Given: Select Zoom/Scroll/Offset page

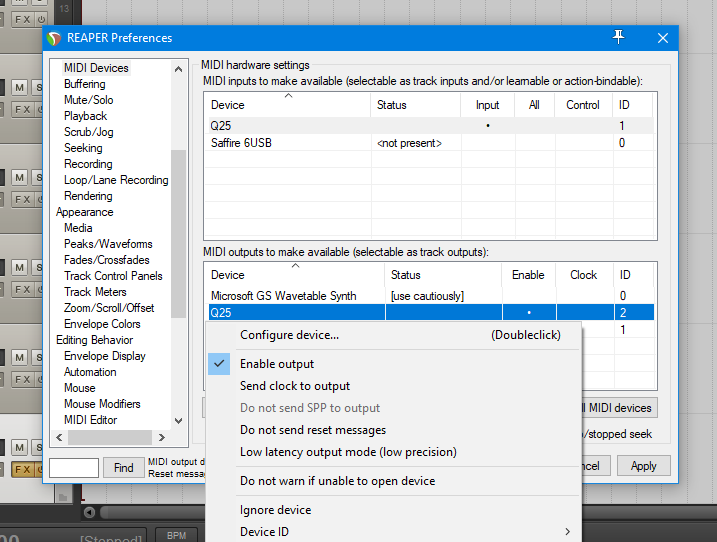Looking at the screenshot, I should 109,308.
